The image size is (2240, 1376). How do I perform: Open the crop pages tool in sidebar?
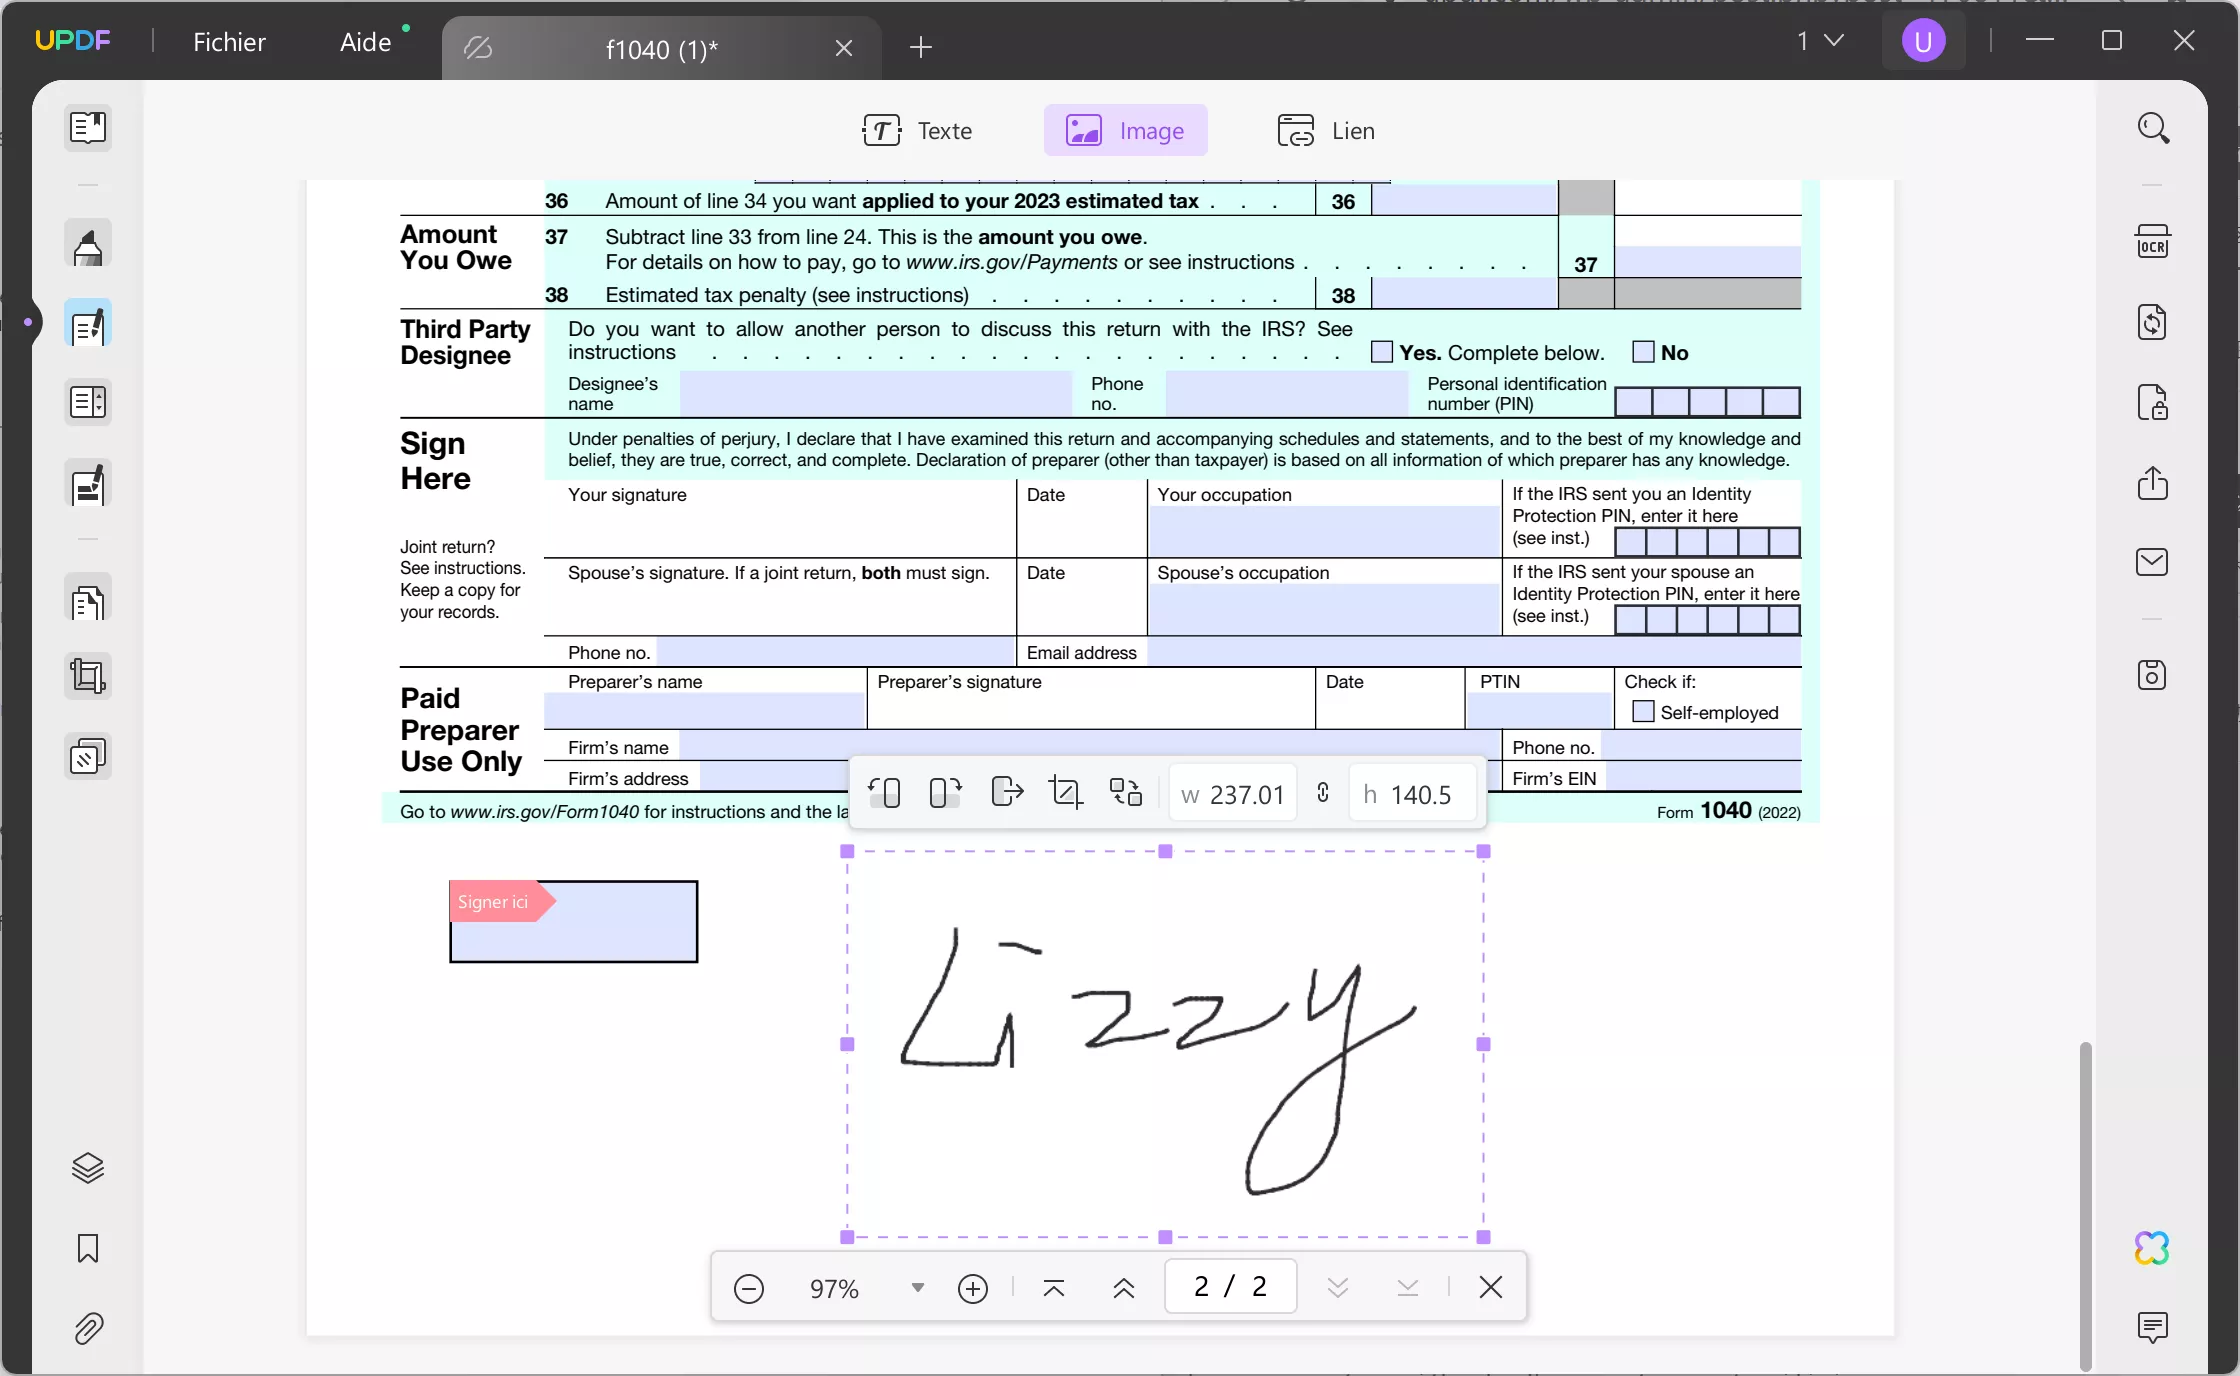click(88, 677)
